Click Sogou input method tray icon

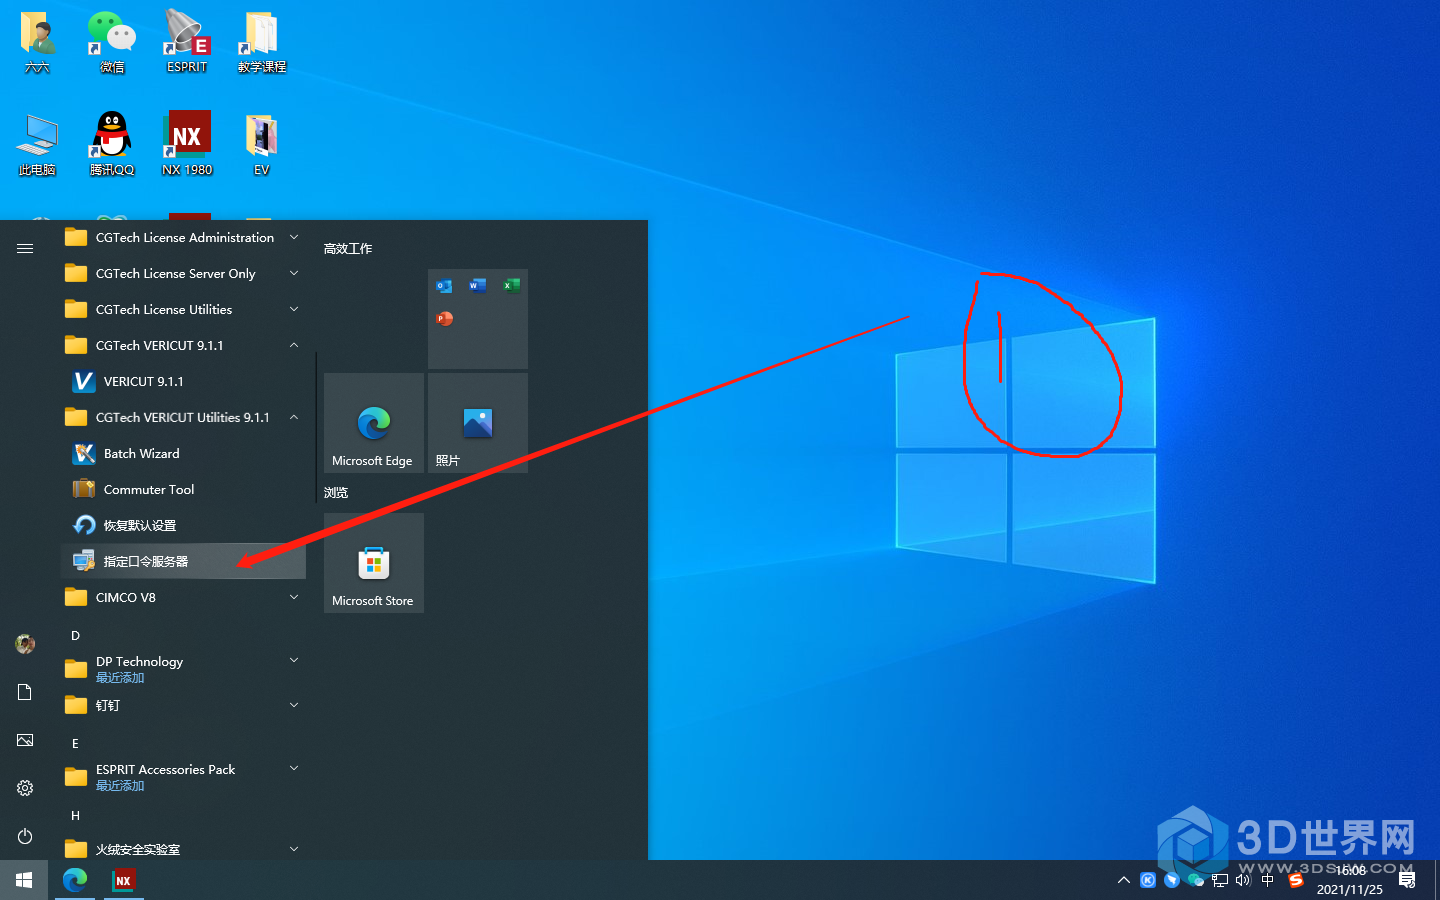(x=1296, y=880)
